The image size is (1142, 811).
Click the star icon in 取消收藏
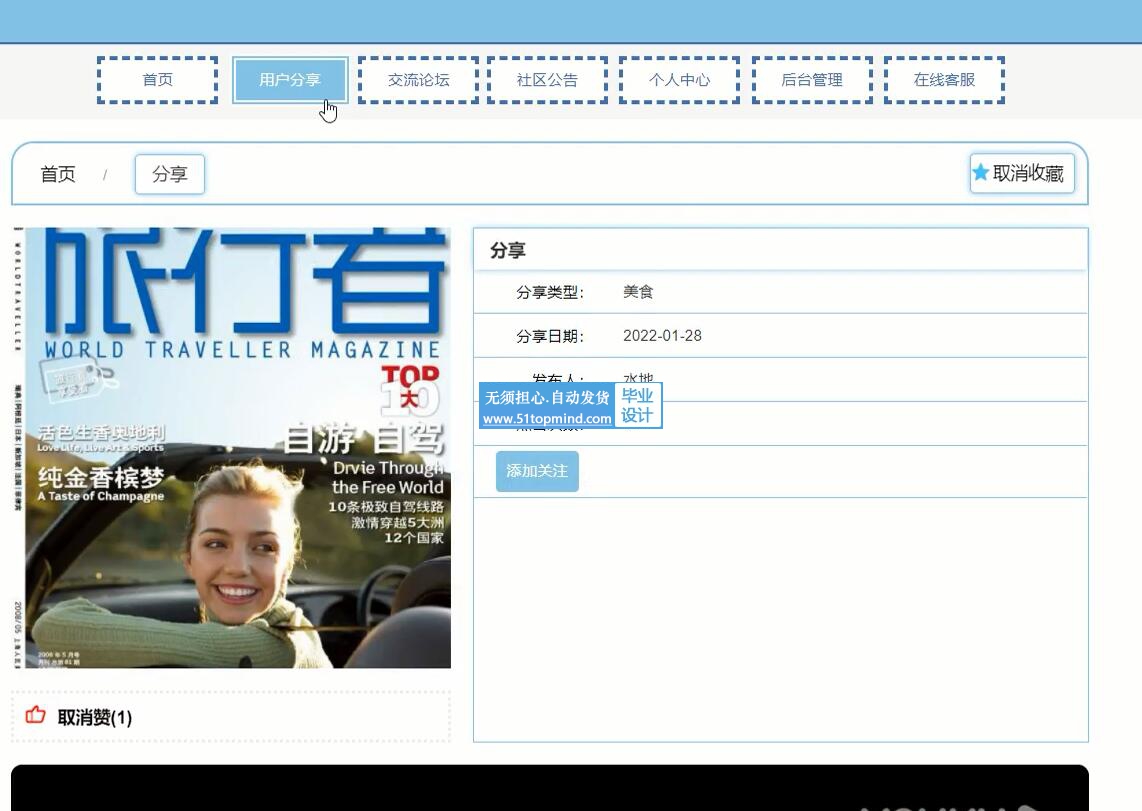coord(980,173)
